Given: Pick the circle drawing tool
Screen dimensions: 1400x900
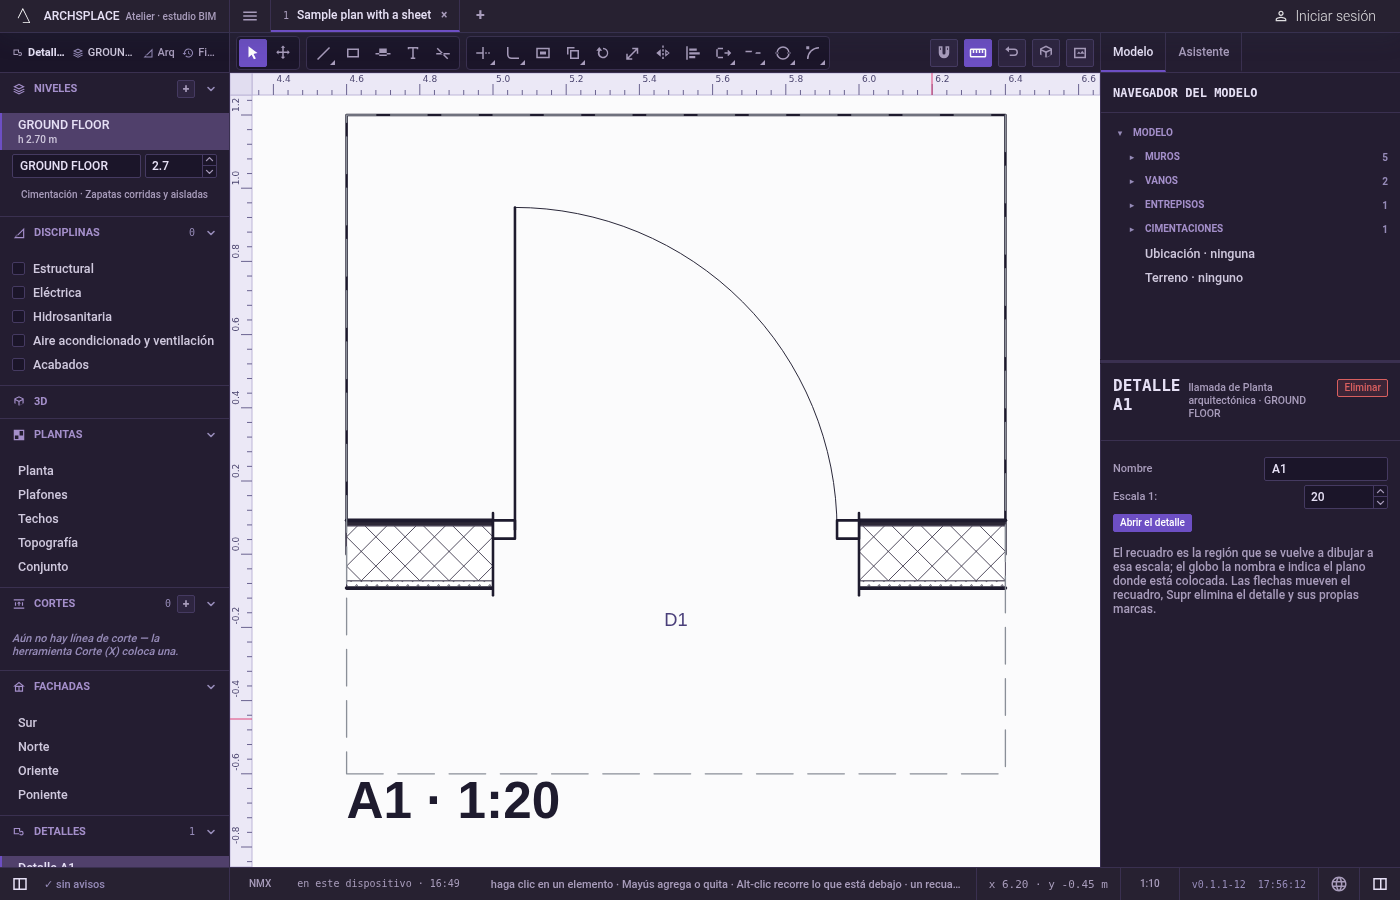Looking at the screenshot, I should (x=783, y=53).
